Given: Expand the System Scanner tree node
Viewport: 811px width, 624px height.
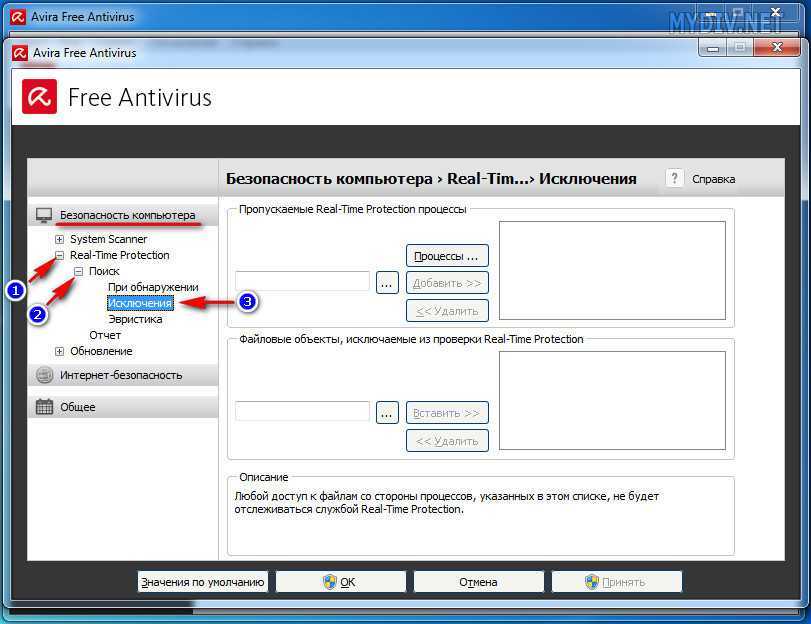Looking at the screenshot, I should pyautogui.click(x=60, y=239).
